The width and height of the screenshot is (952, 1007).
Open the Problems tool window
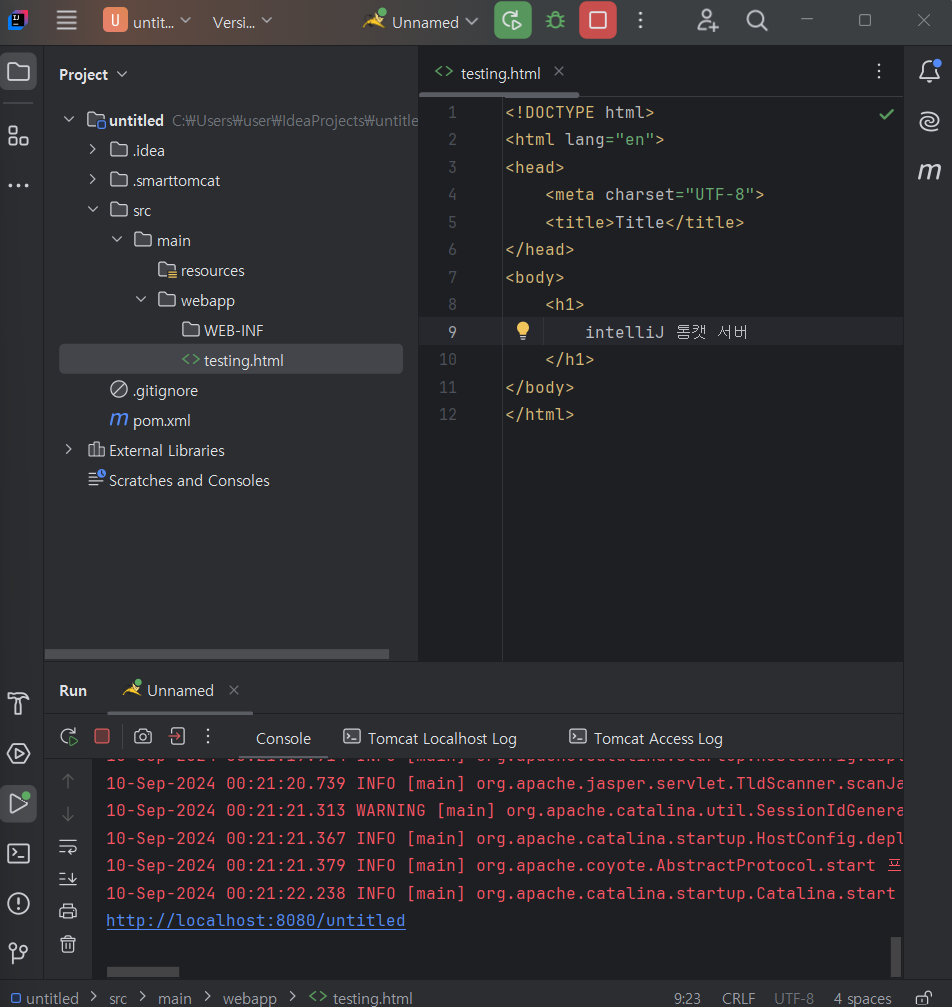18,904
